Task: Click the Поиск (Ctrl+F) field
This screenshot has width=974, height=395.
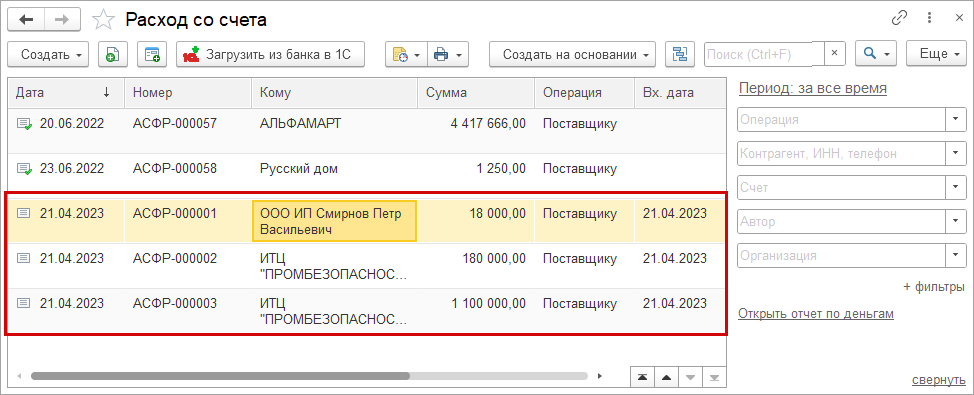Action: 764,55
